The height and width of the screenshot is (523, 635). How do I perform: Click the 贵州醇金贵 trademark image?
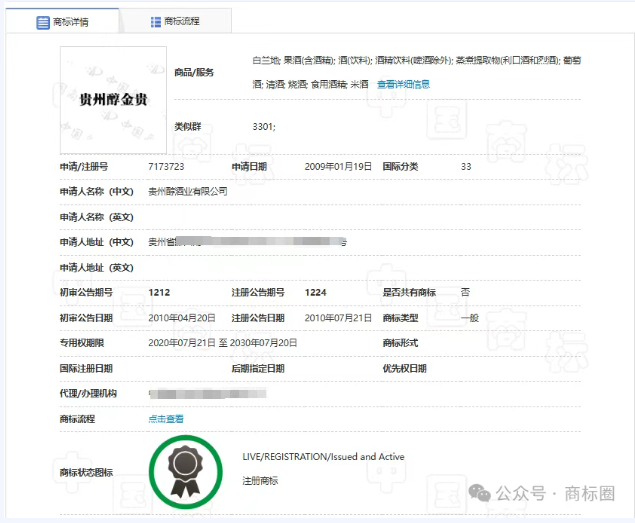113,98
